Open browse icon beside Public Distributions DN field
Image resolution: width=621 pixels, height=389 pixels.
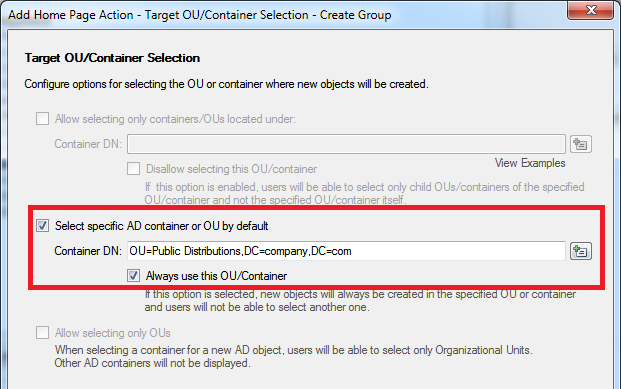pyautogui.click(x=581, y=251)
